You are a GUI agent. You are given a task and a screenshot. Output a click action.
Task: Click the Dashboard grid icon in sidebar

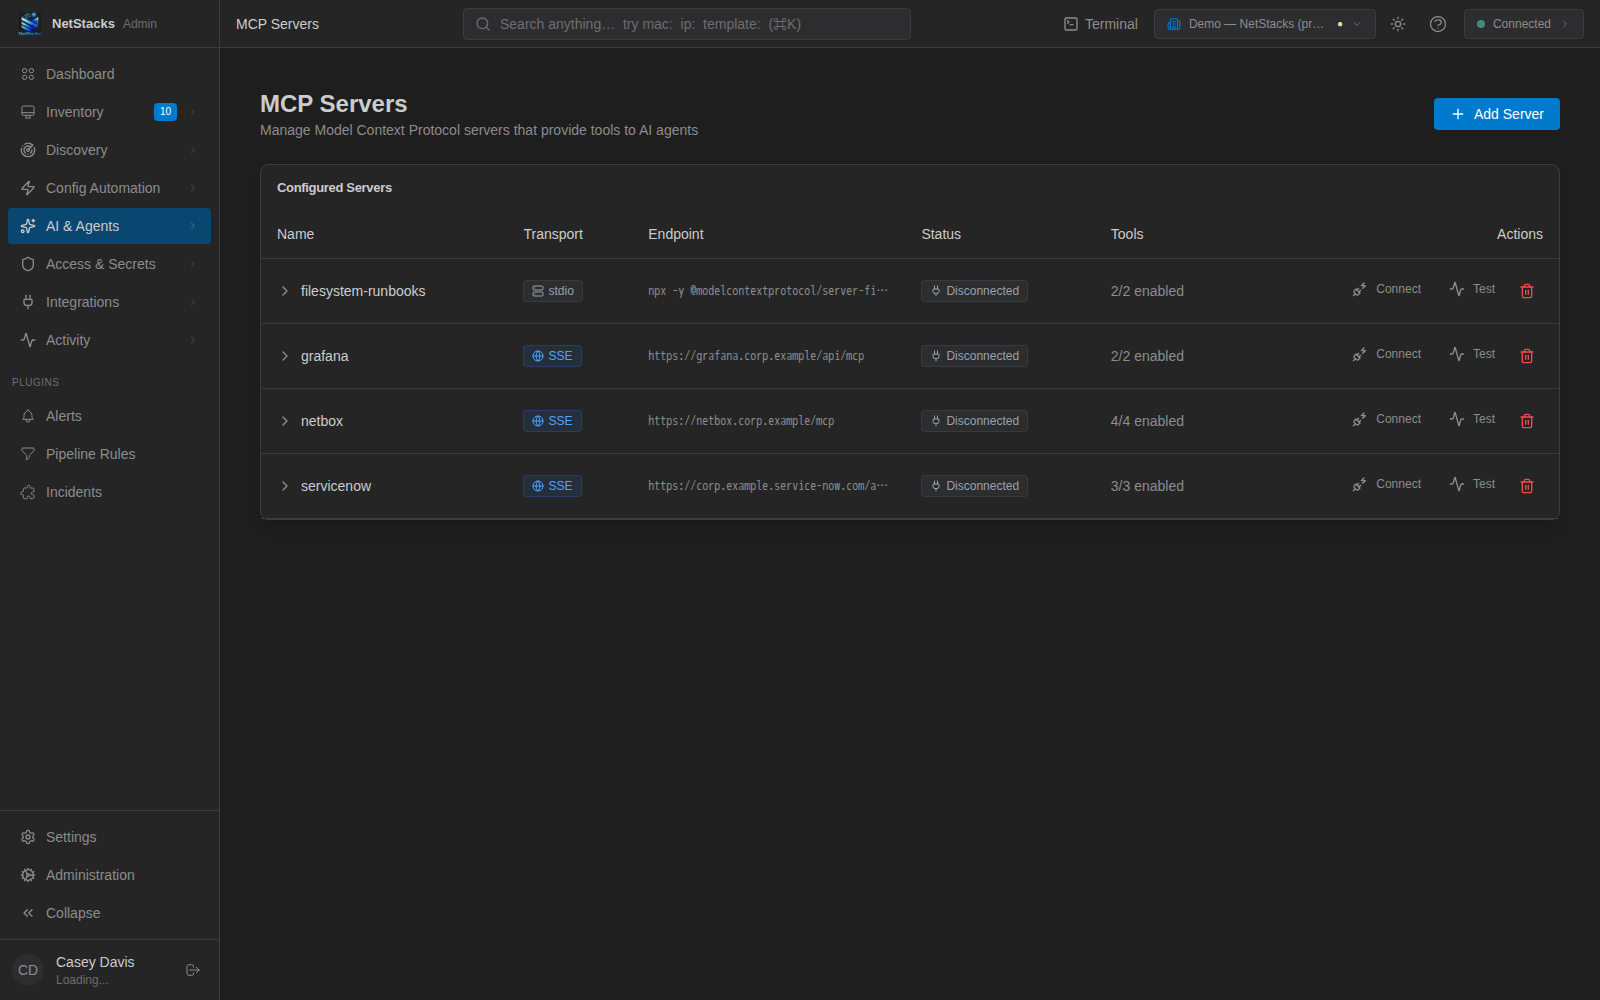click(28, 74)
